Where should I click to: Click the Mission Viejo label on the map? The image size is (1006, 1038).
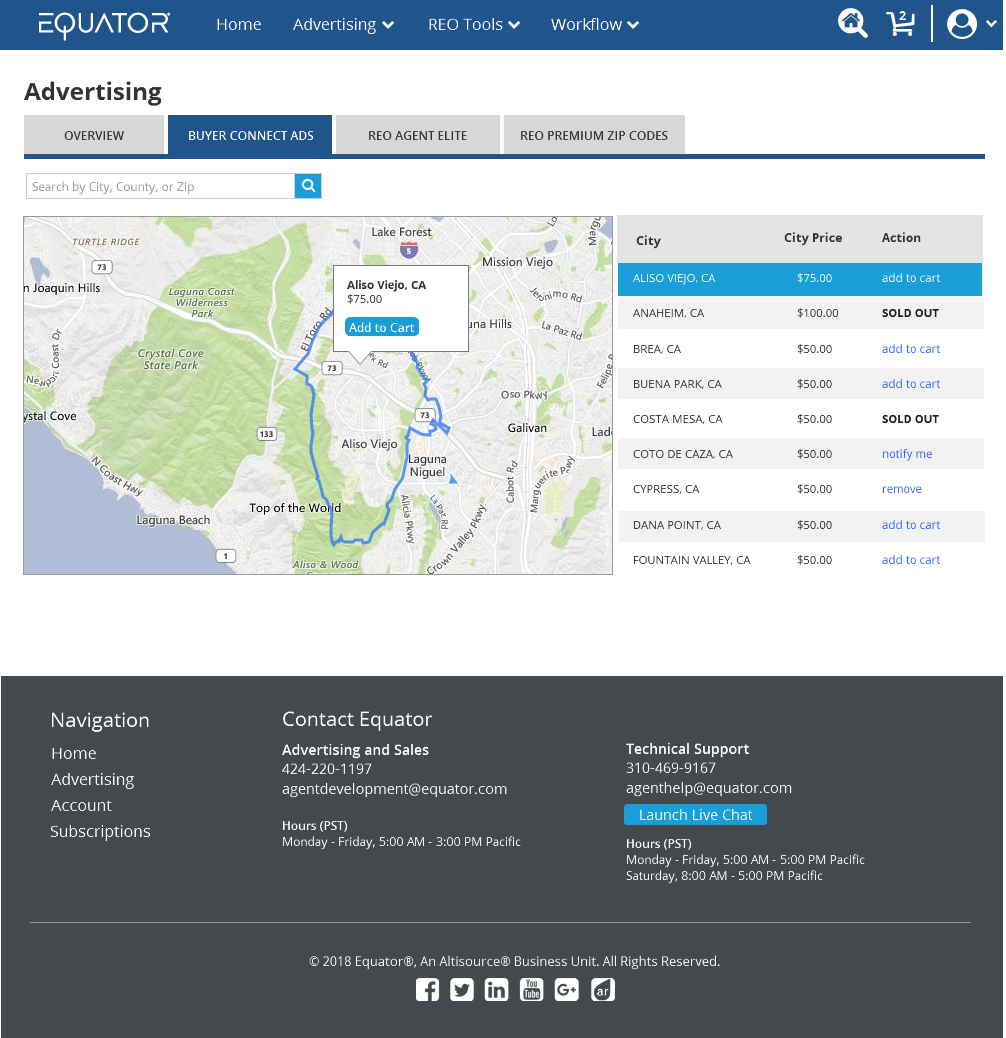[x=518, y=261]
